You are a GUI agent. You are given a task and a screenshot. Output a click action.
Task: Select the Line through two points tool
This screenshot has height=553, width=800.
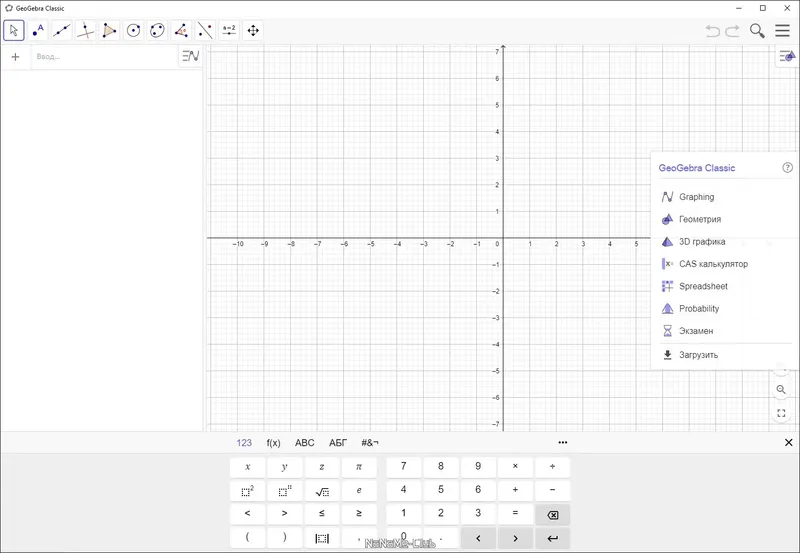(x=62, y=31)
